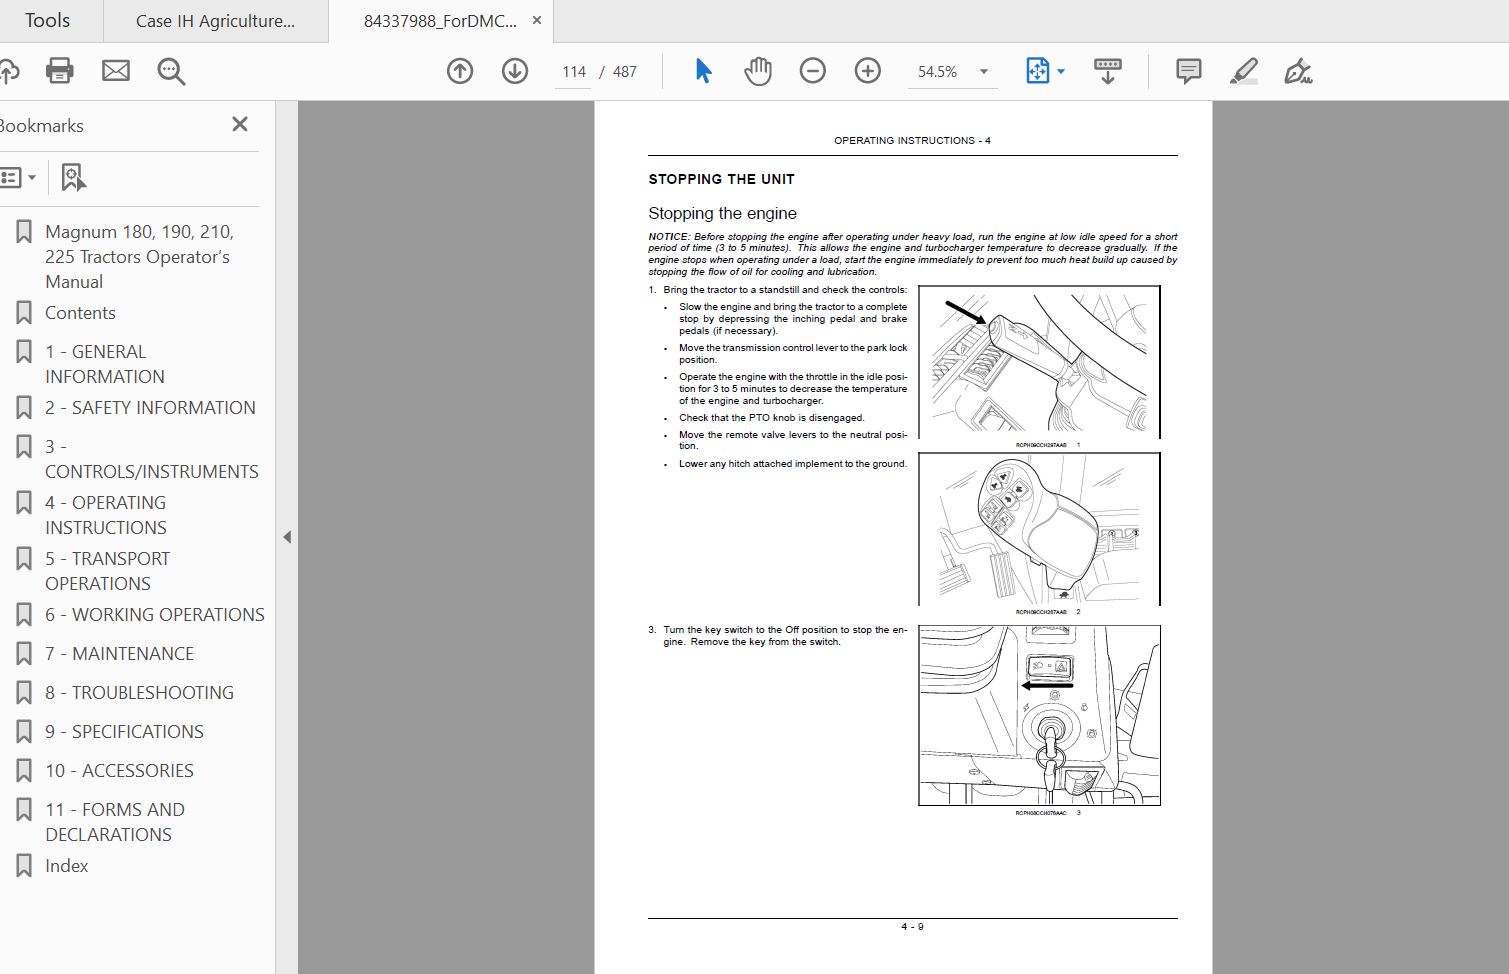Image resolution: width=1509 pixels, height=974 pixels.
Task: Click bookmark icon beside Contents
Action: (x=24, y=313)
